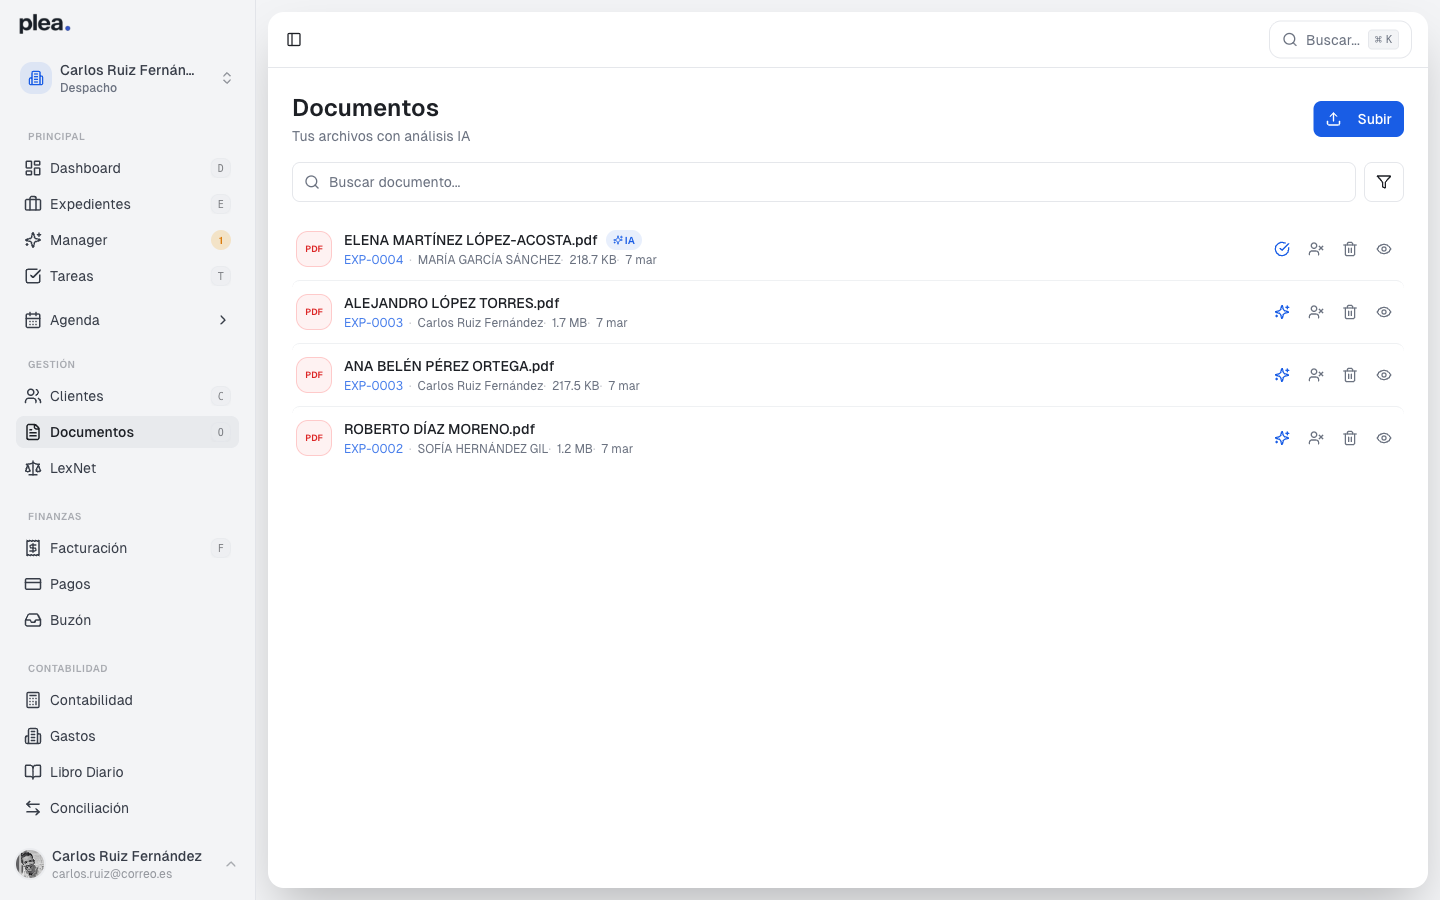Viewport: 1440px width, 900px height.
Task: Navigate to Contabilidad
Action: (128, 700)
